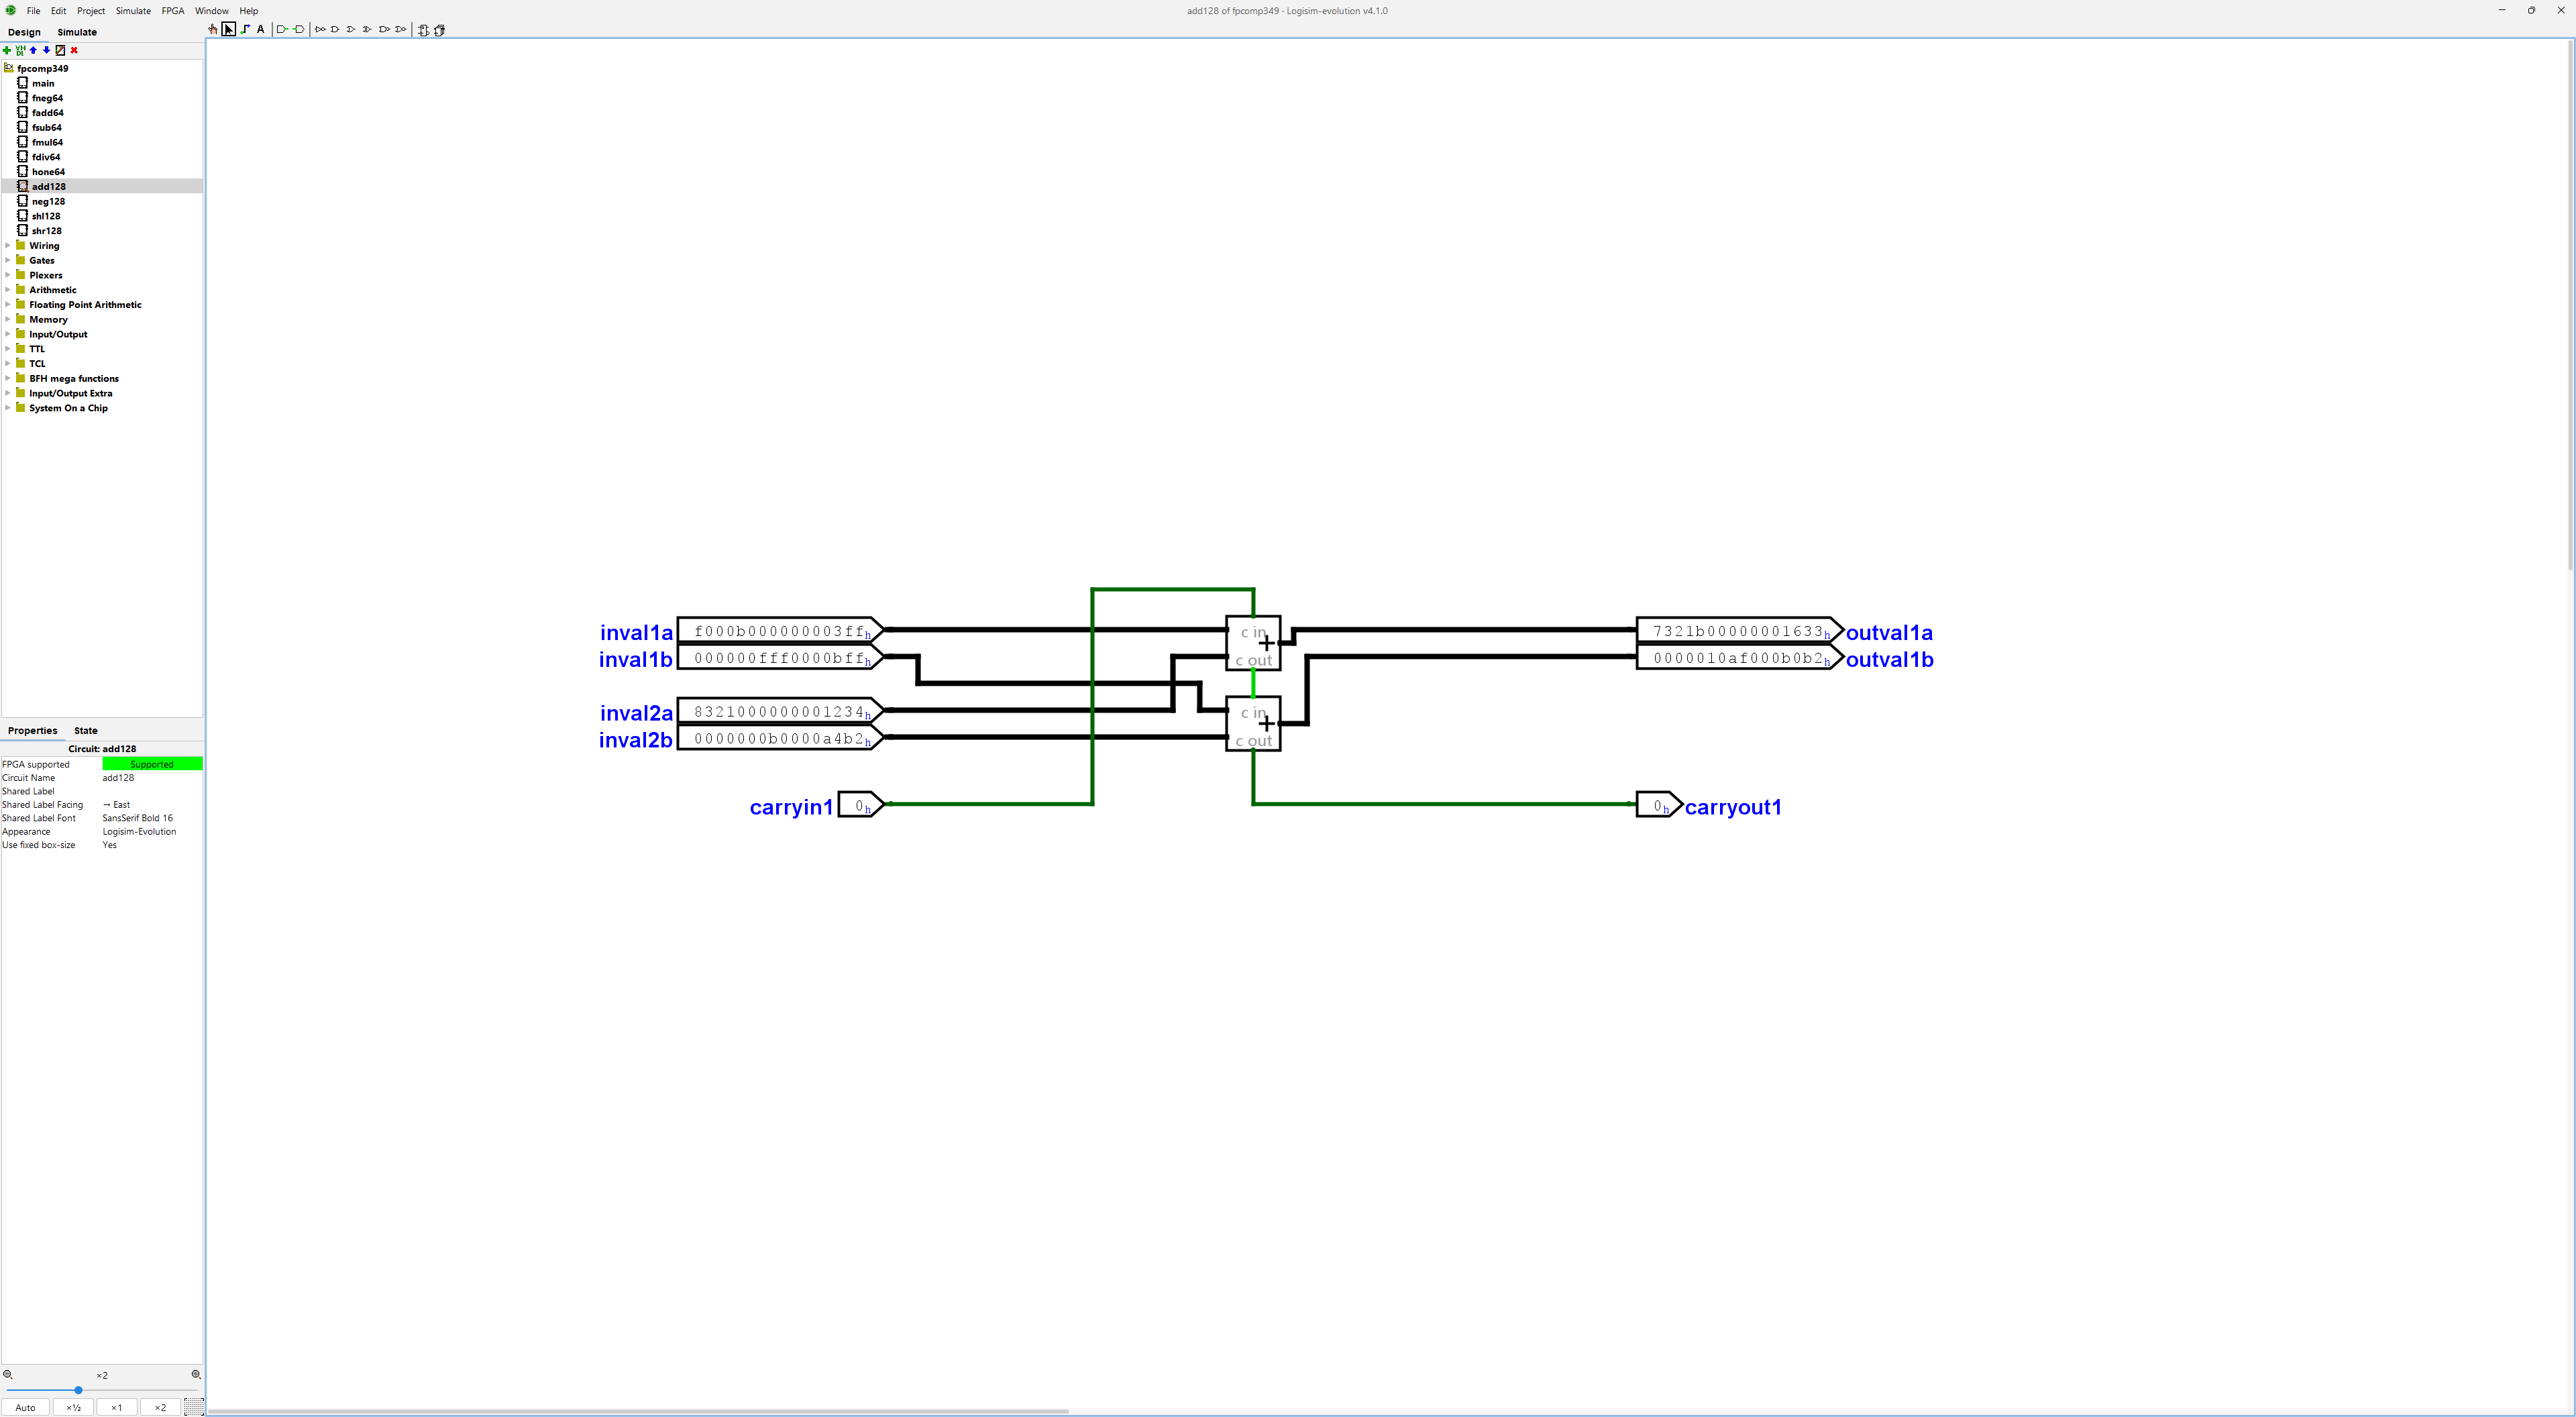The height and width of the screenshot is (1417, 2576).
Task: Select the shr128 circuit in tree
Action: [46, 231]
